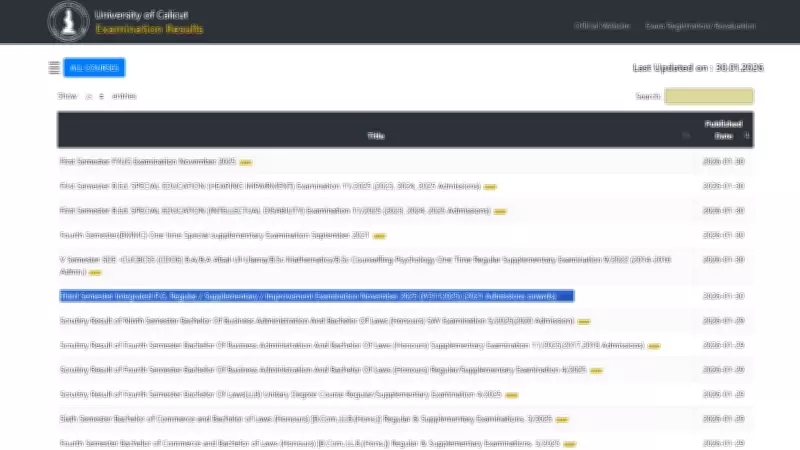The width and height of the screenshot is (800, 450).
Task: Open the Official Website menu link
Action: pos(602,25)
